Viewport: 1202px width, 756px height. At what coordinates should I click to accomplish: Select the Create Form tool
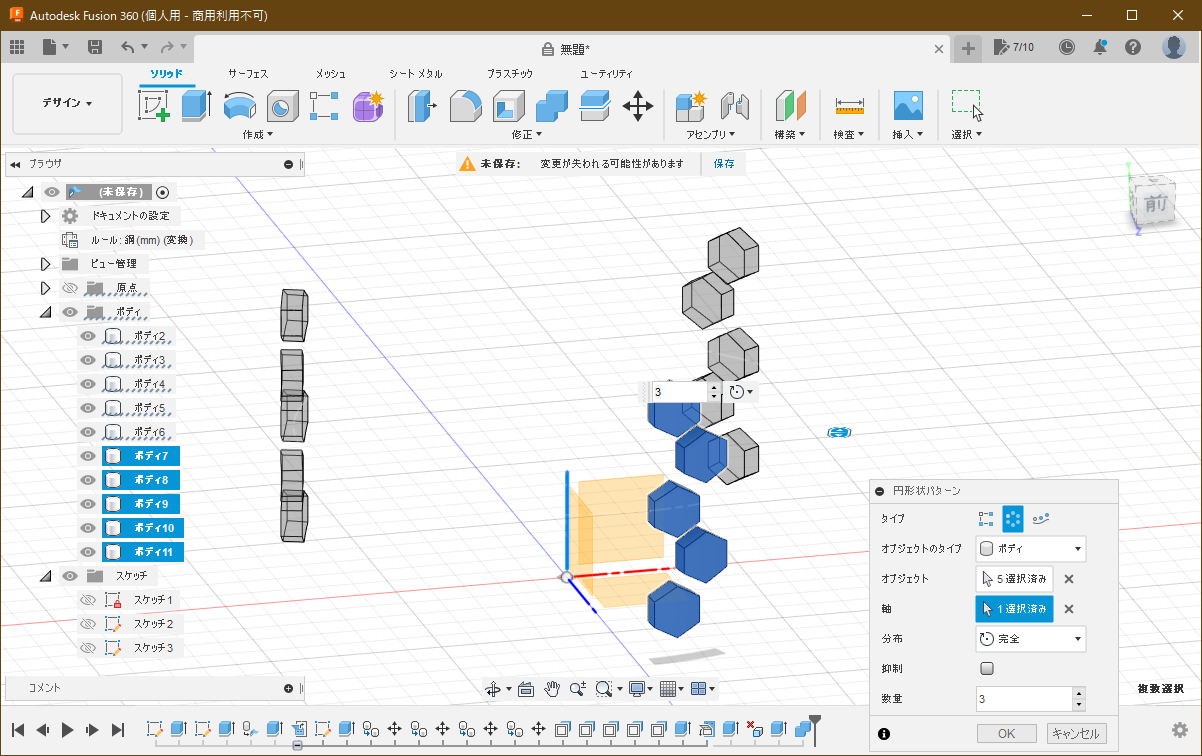pos(368,105)
